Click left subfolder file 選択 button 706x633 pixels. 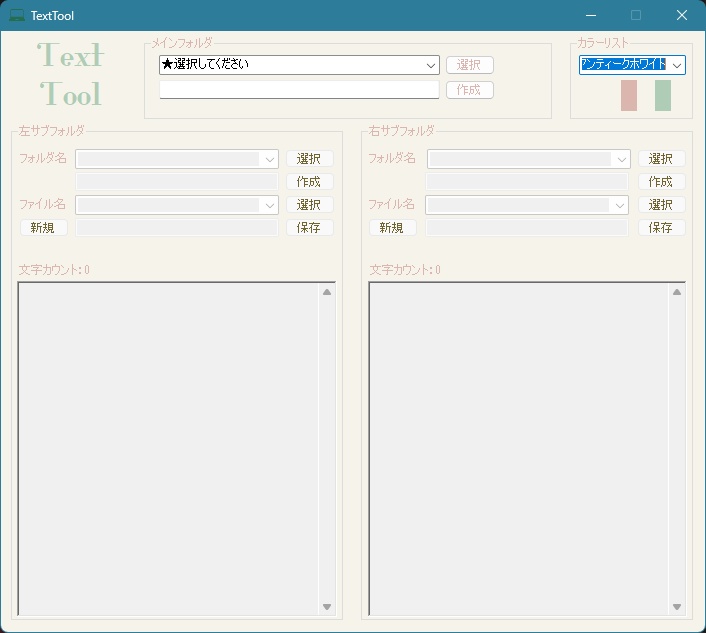click(310, 205)
